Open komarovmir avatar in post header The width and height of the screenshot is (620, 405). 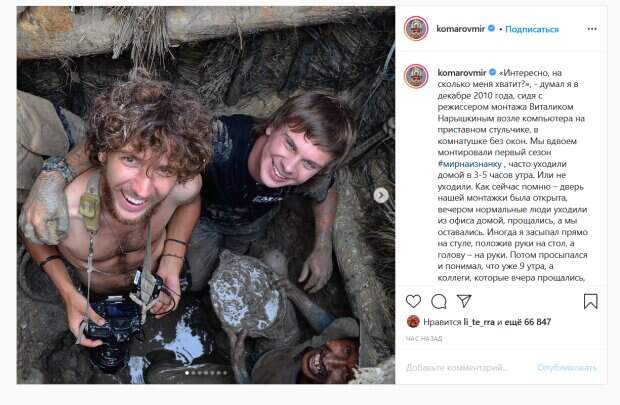[416, 29]
